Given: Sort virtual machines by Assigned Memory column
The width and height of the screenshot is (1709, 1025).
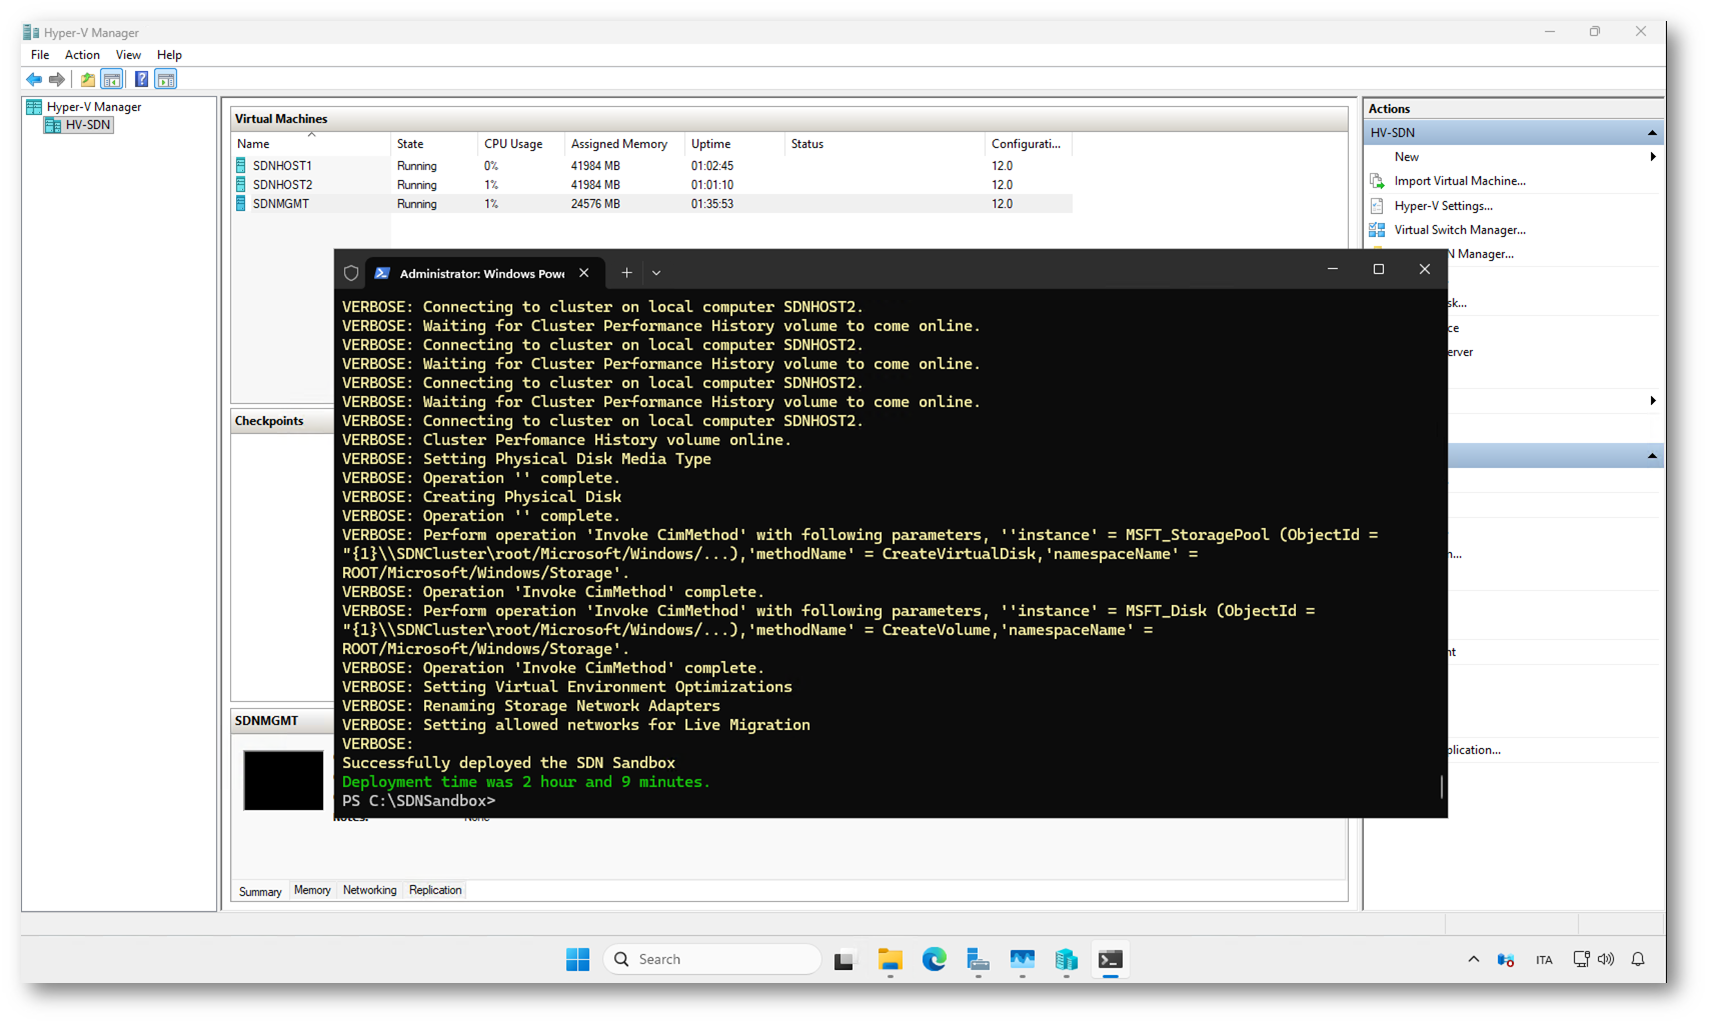Looking at the screenshot, I should point(618,144).
